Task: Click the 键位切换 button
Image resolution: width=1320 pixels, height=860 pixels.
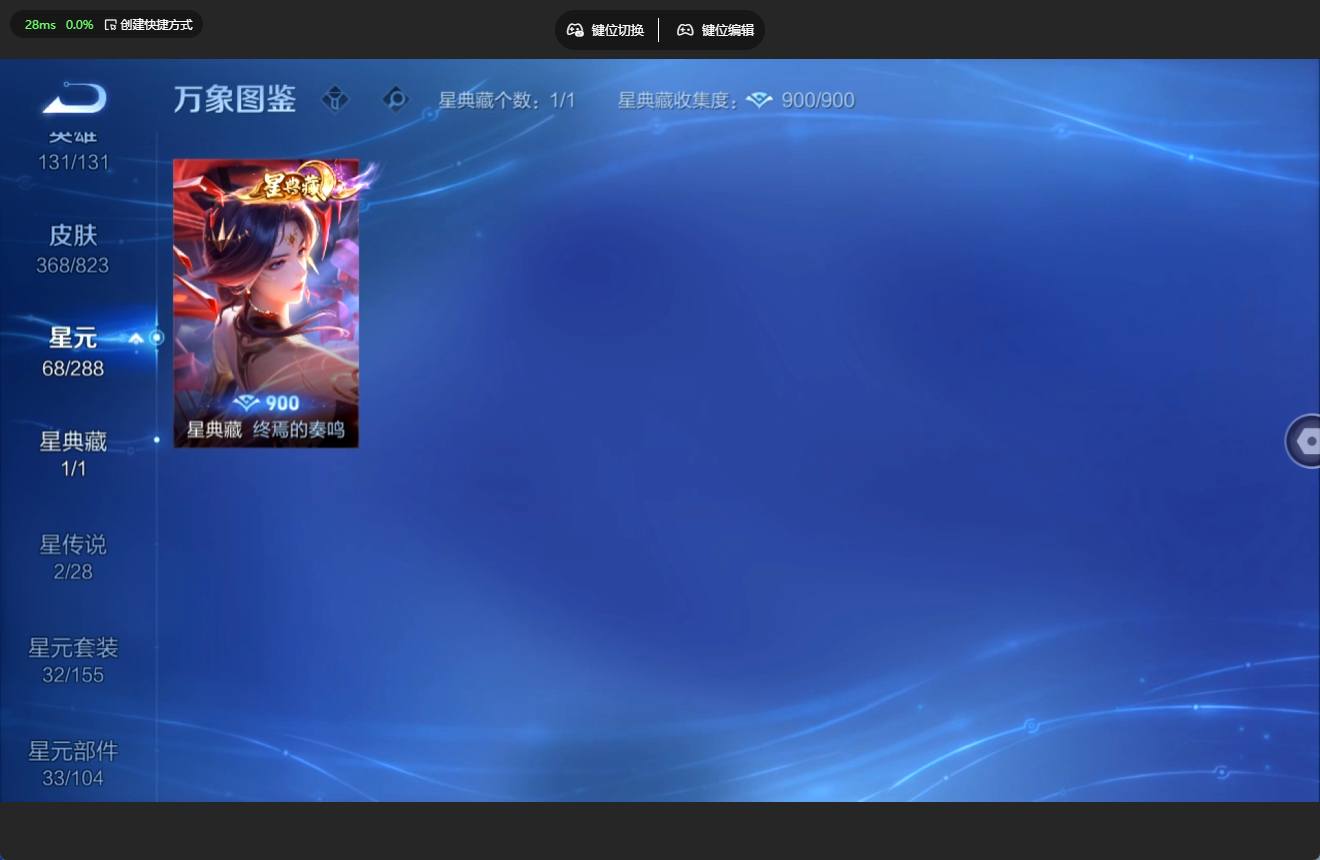Action: coord(606,30)
